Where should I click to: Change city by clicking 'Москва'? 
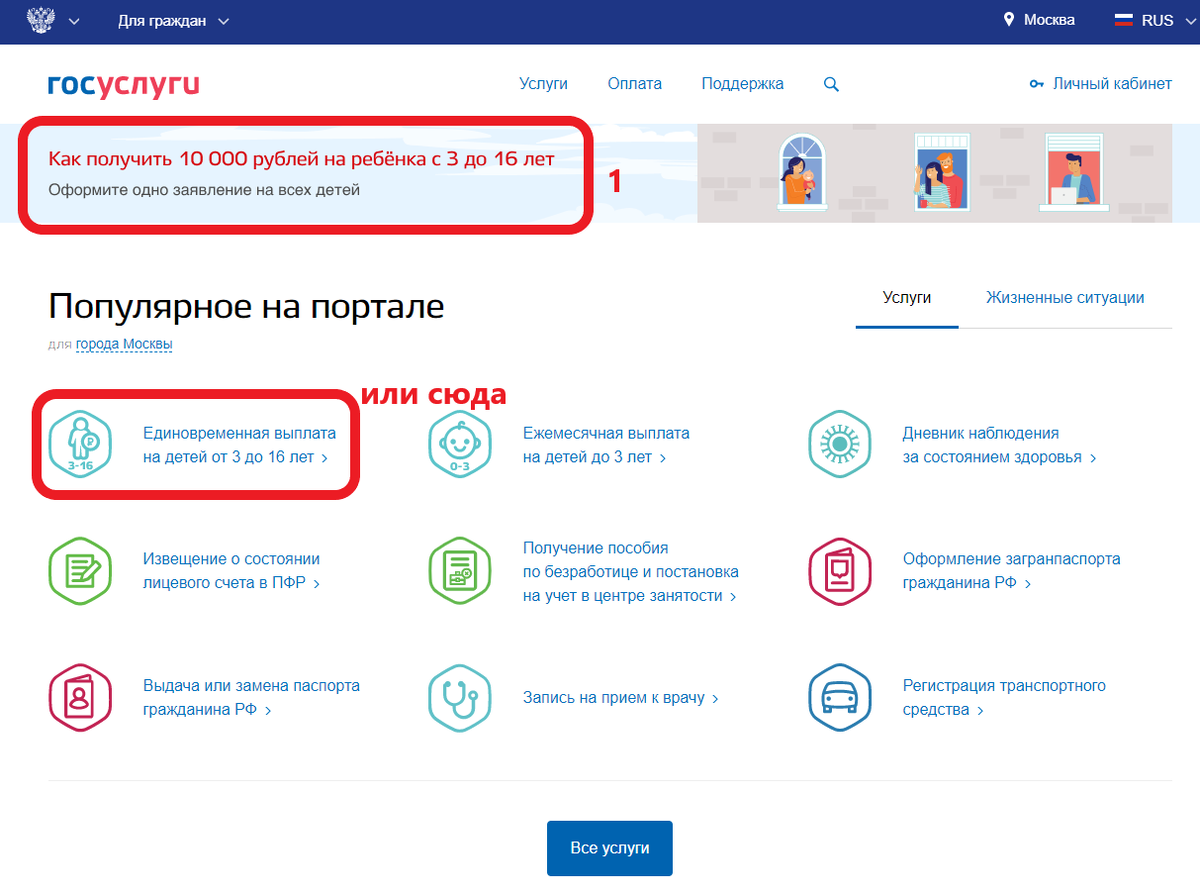point(1049,20)
